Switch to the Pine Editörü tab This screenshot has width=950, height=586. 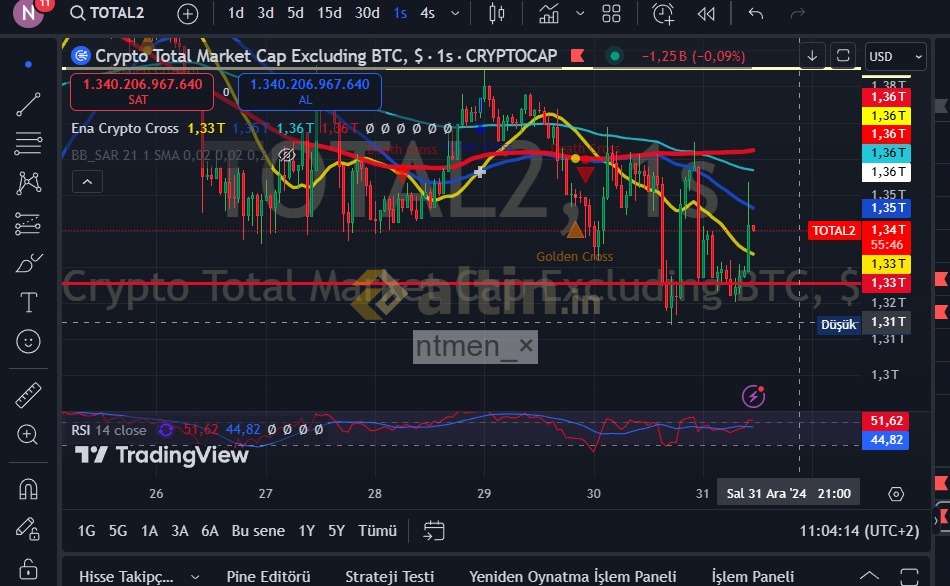click(268, 577)
